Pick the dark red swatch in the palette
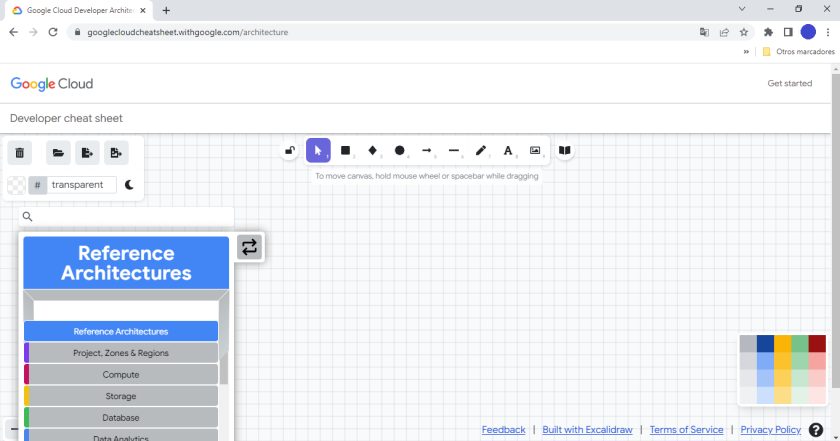Viewport: 840px width, 441px height. [817, 343]
